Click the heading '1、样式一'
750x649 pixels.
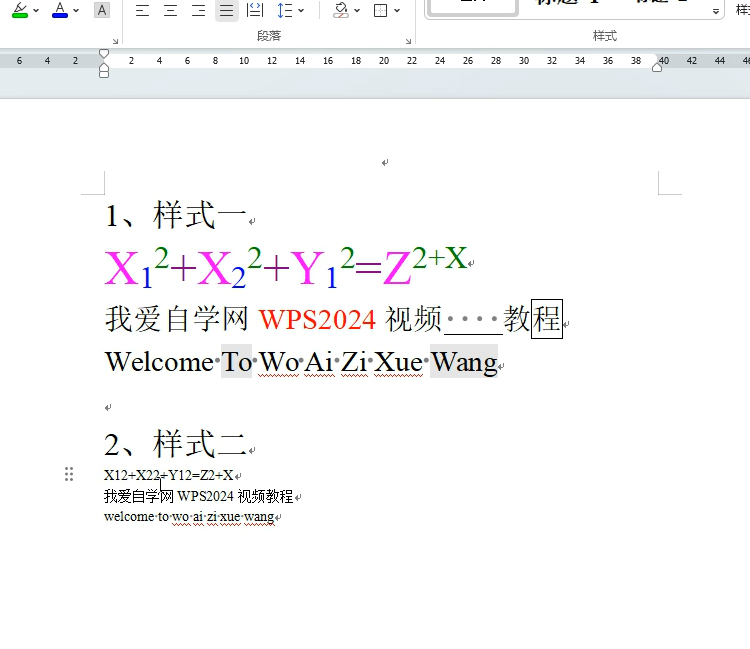pyautogui.click(x=176, y=215)
